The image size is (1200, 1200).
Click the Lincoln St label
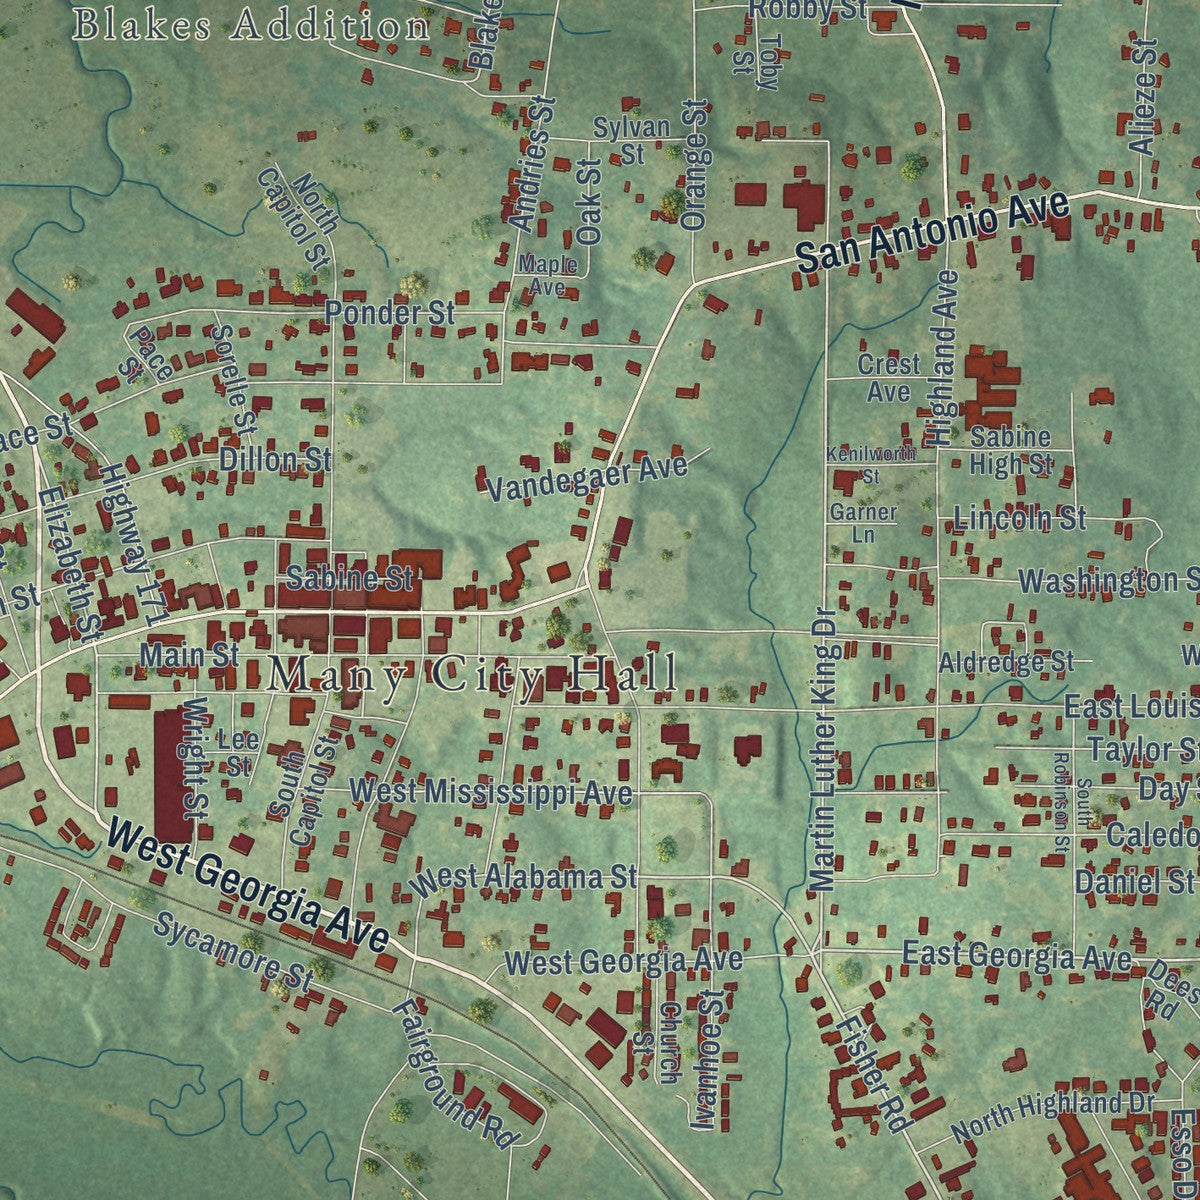(x=1019, y=518)
